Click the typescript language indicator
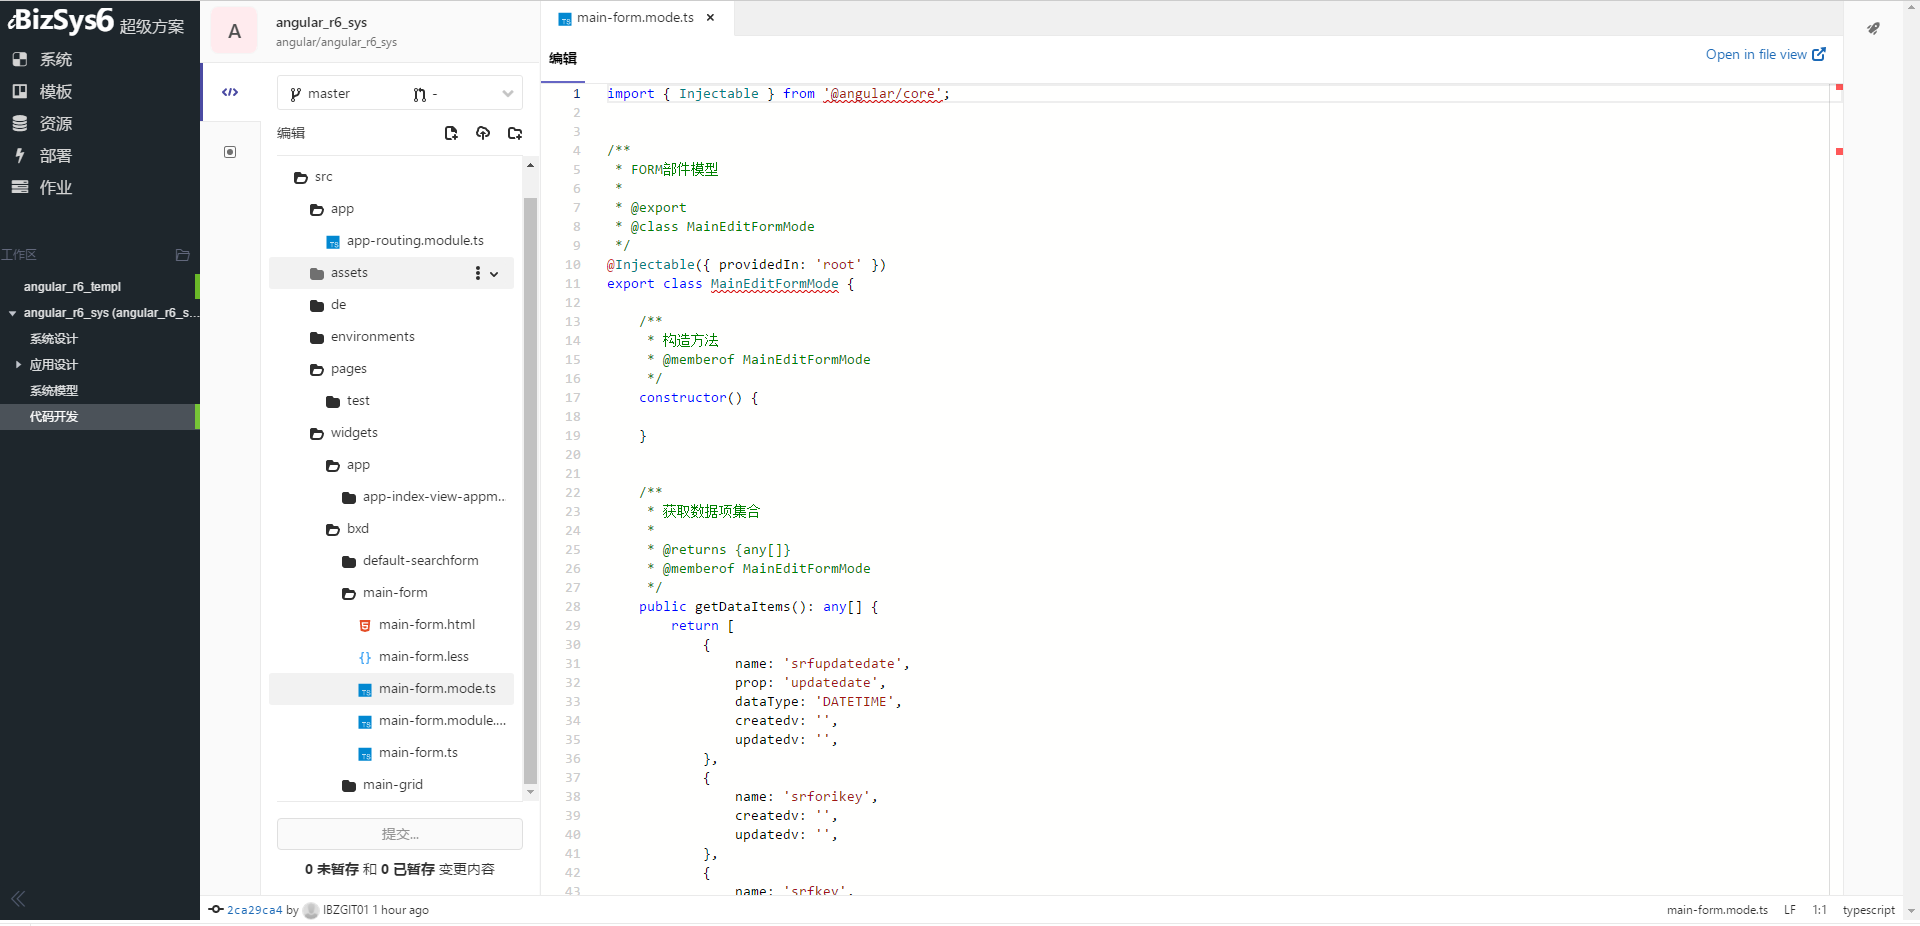This screenshot has height=926, width=1920. click(x=1869, y=910)
